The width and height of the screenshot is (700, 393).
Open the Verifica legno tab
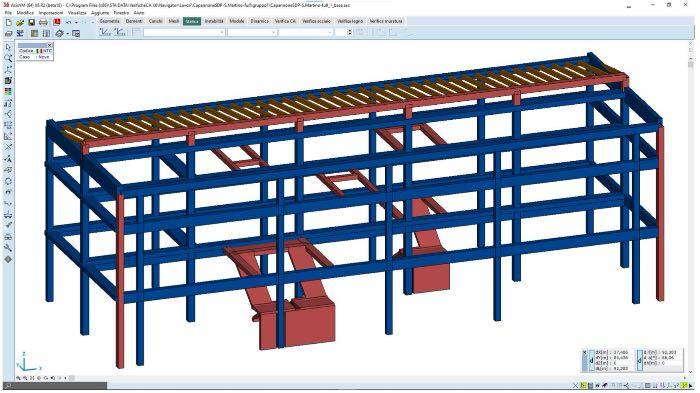pyautogui.click(x=350, y=21)
